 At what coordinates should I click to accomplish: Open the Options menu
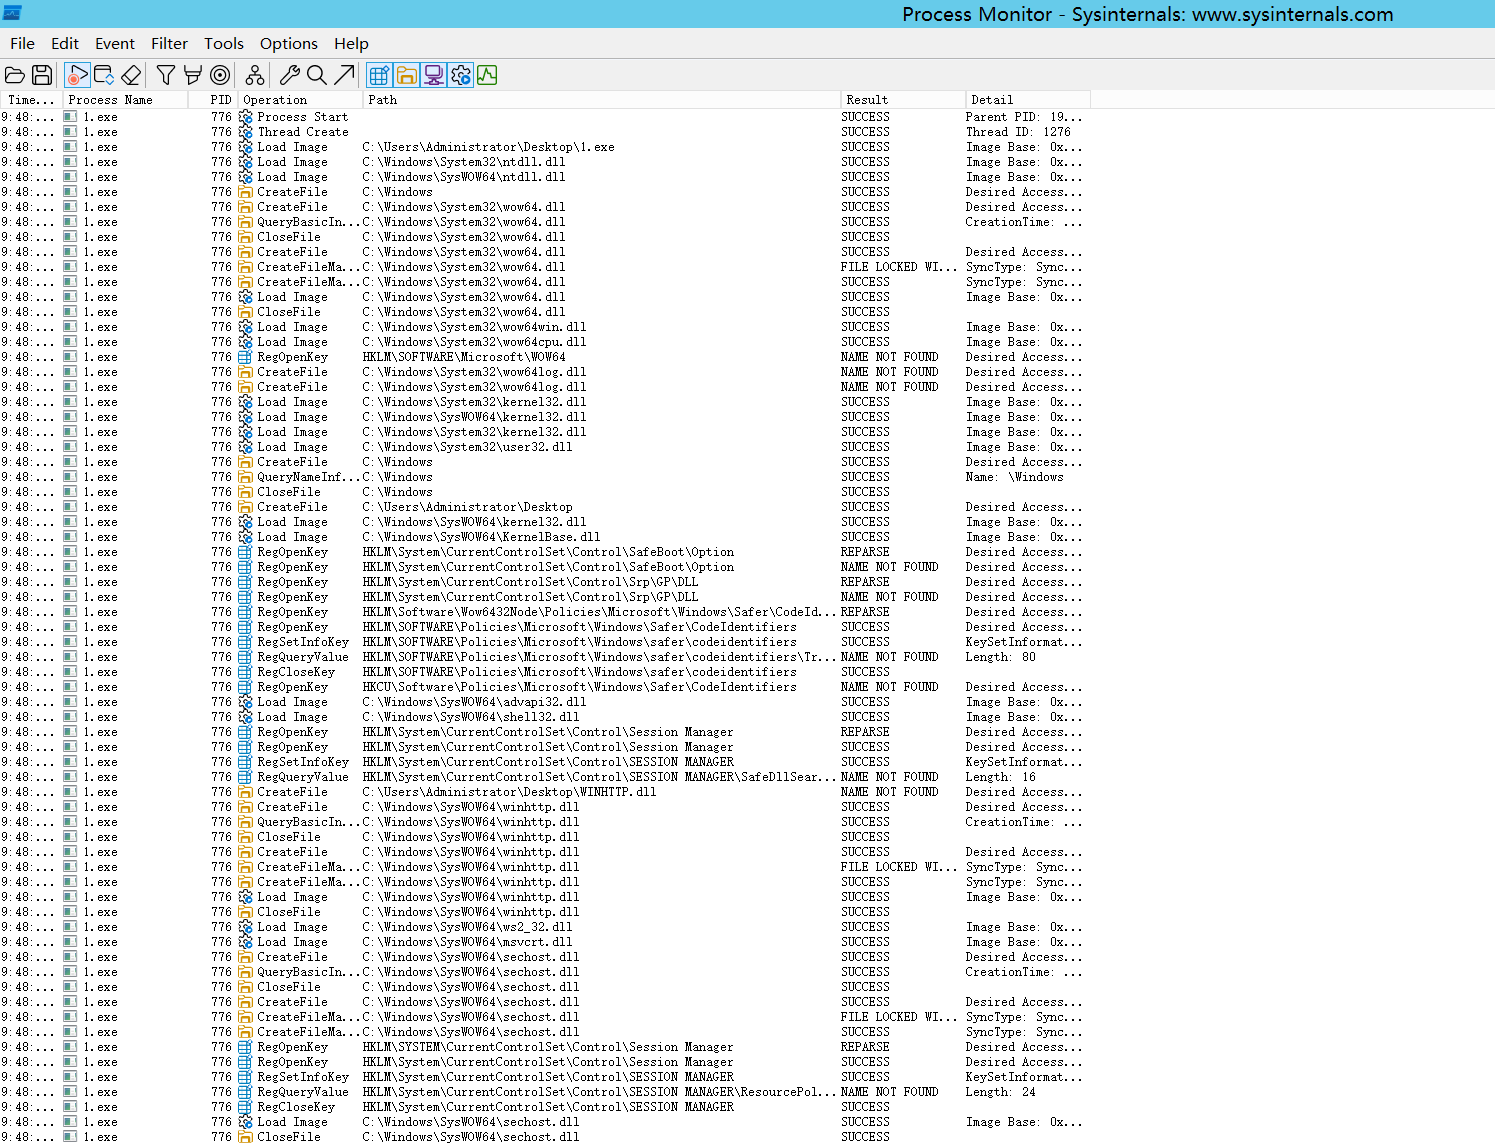pyautogui.click(x=288, y=43)
